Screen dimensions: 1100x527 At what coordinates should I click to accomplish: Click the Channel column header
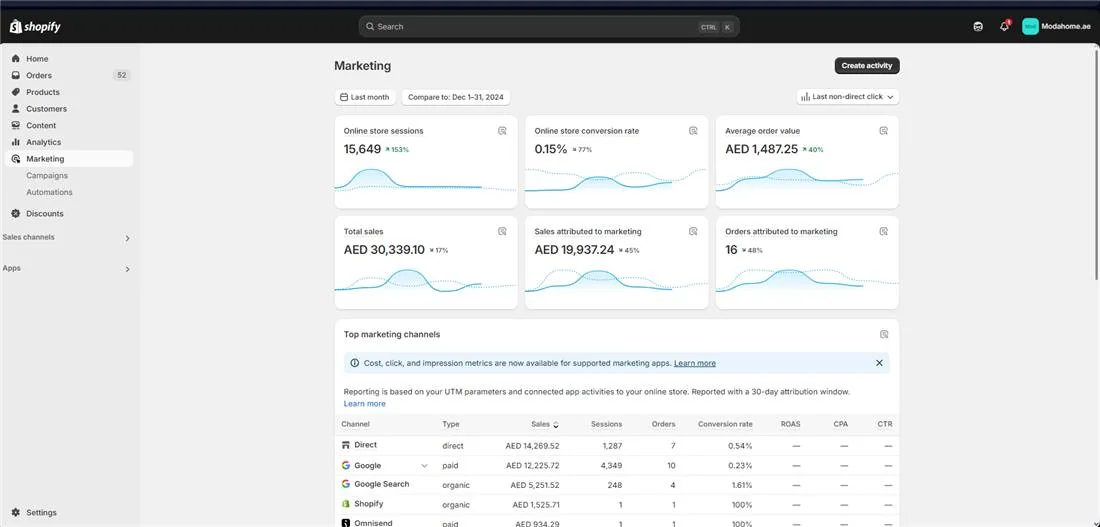(x=355, y=425)
